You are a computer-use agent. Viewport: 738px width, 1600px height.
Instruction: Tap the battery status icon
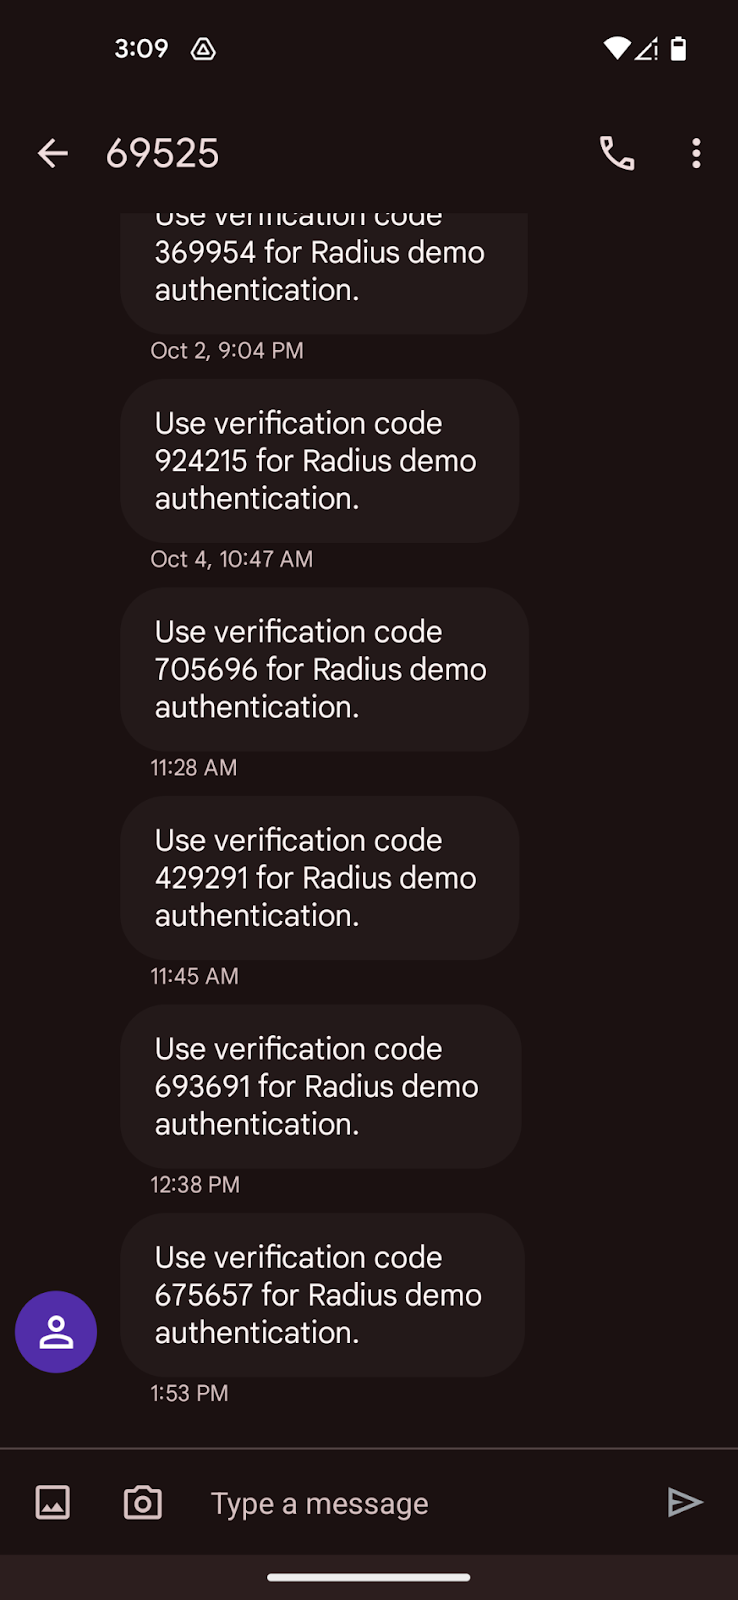(678, 48)
